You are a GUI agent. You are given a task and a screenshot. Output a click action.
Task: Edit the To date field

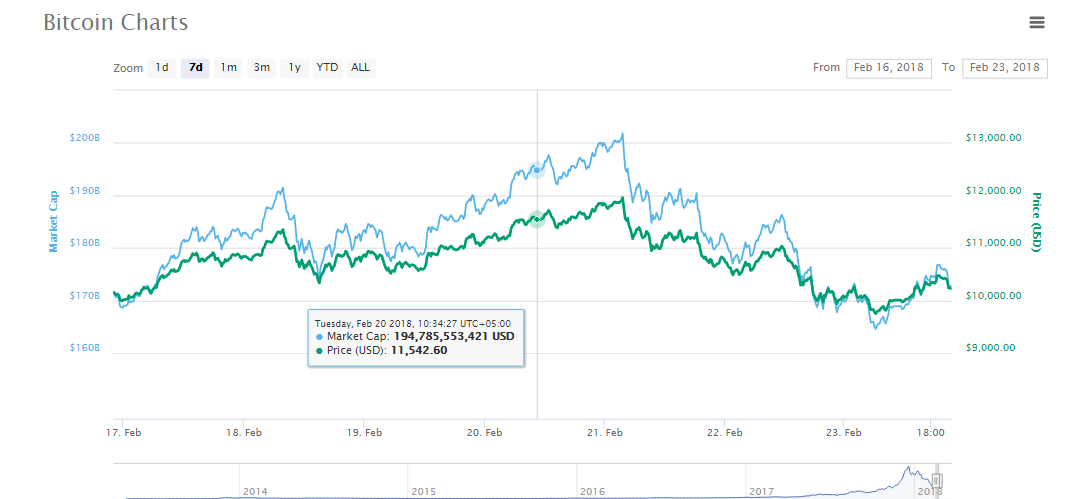coord(1004,68)
